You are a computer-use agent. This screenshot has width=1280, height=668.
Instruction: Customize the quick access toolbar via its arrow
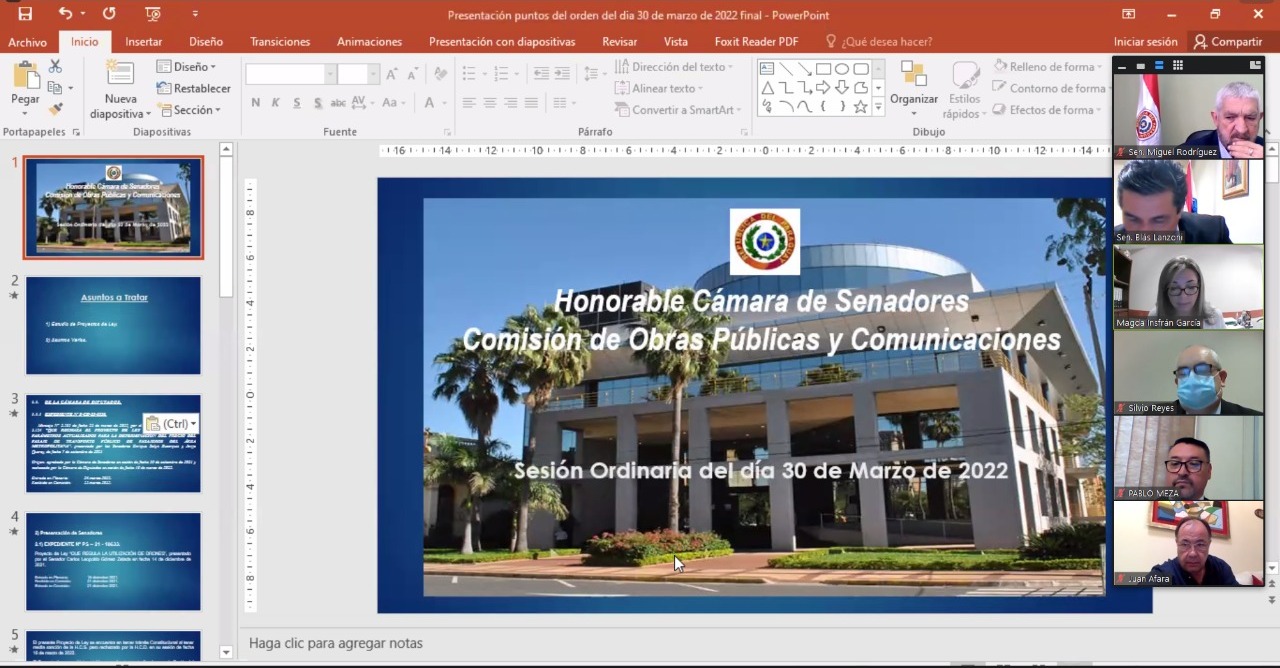[195, 14]
